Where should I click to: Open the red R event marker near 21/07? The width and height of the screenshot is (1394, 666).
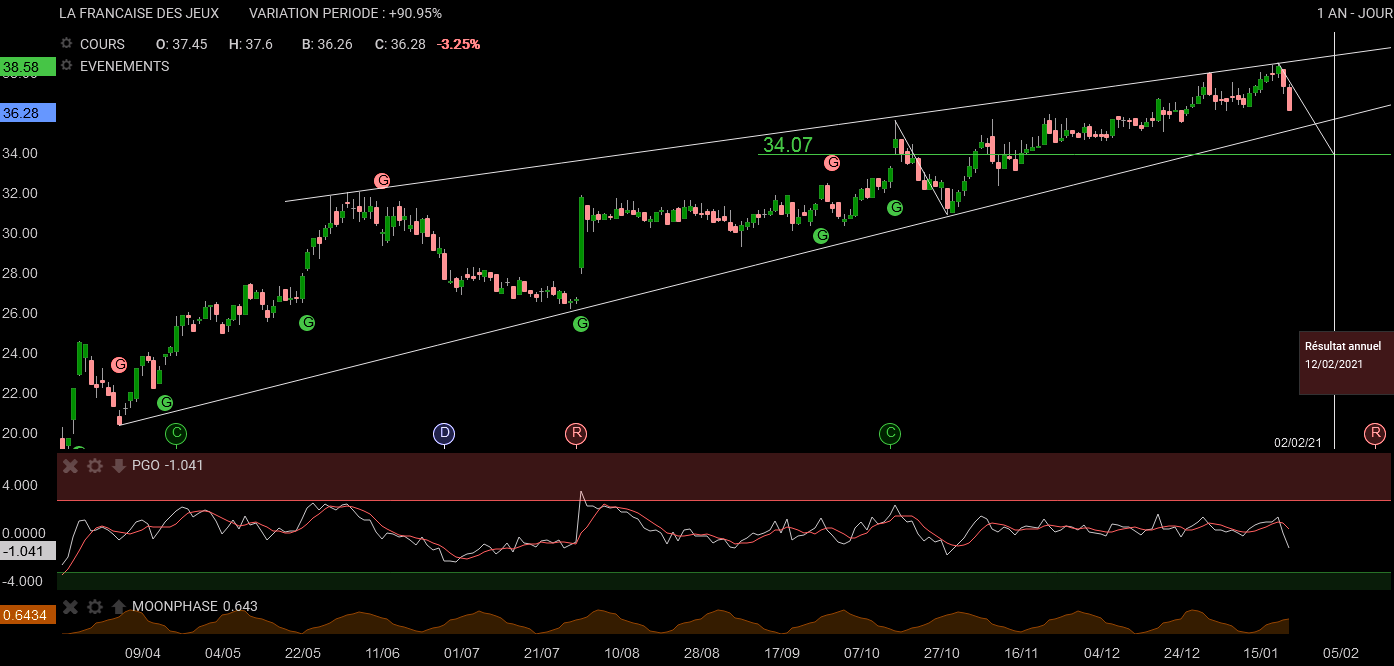click(576, 434)
